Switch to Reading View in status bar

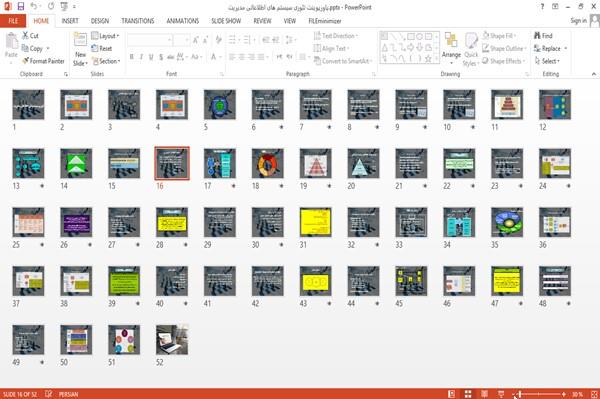coord(484,394)
